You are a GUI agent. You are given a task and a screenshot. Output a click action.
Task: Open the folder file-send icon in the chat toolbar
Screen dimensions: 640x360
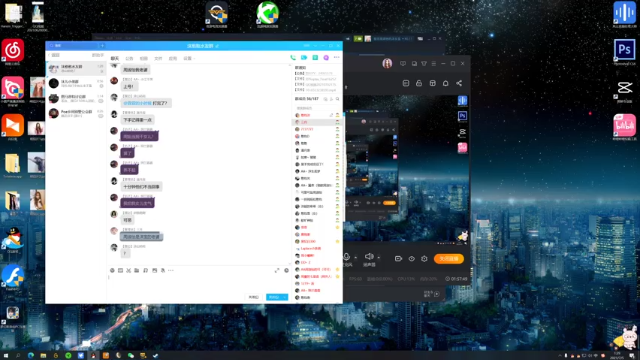(137, 270)
